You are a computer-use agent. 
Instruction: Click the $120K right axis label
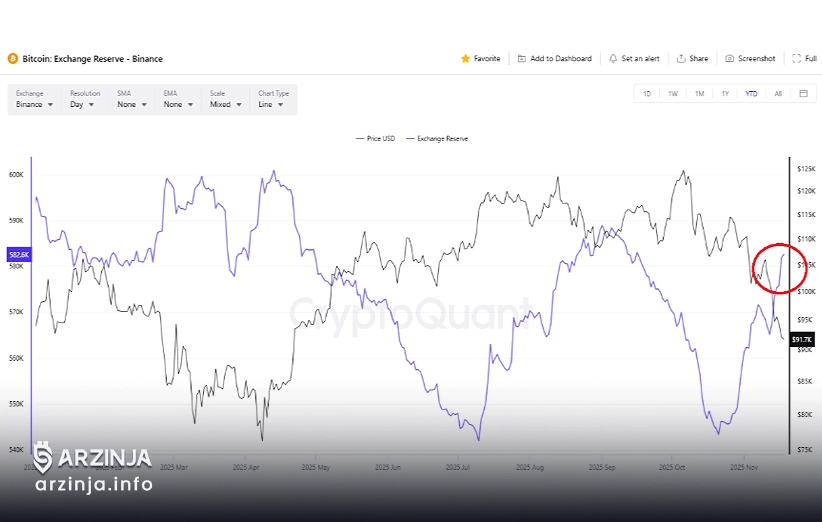point(806,191)
